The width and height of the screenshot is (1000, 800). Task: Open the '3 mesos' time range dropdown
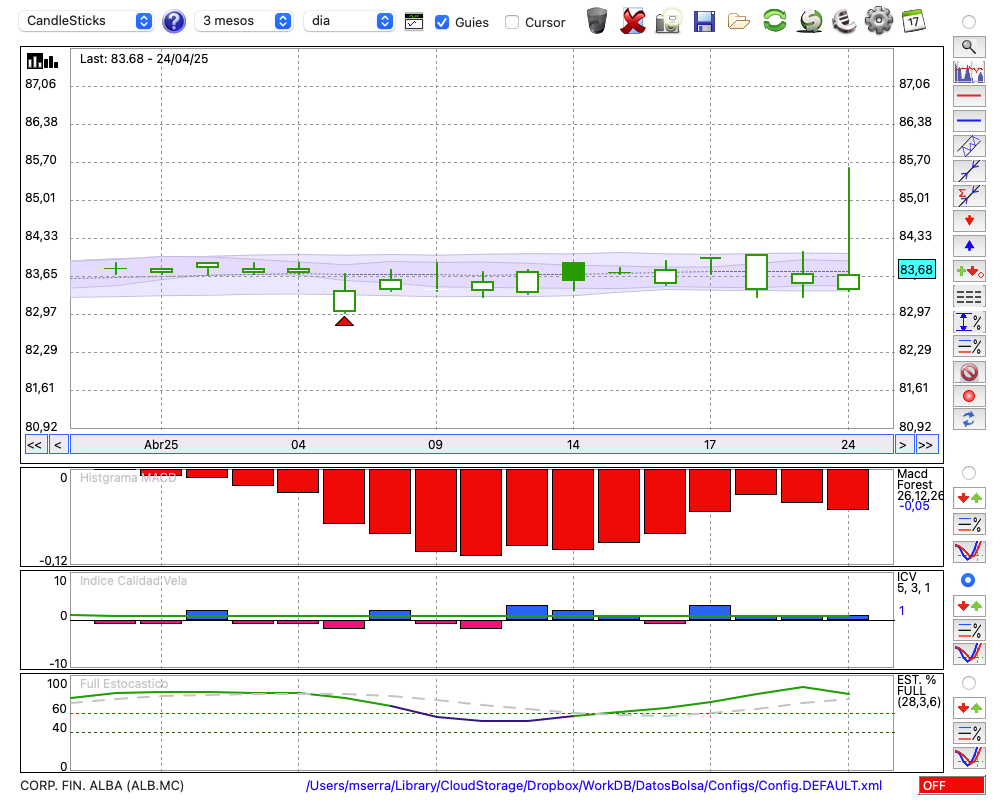coord(243,21)
